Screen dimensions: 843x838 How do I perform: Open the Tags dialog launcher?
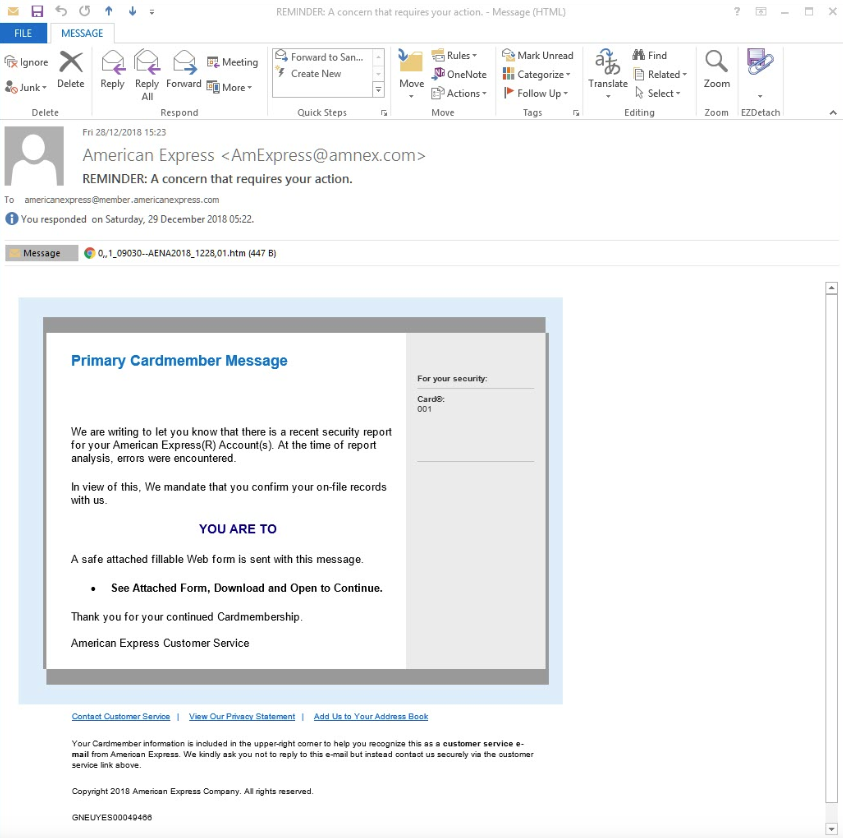(576, 113)
